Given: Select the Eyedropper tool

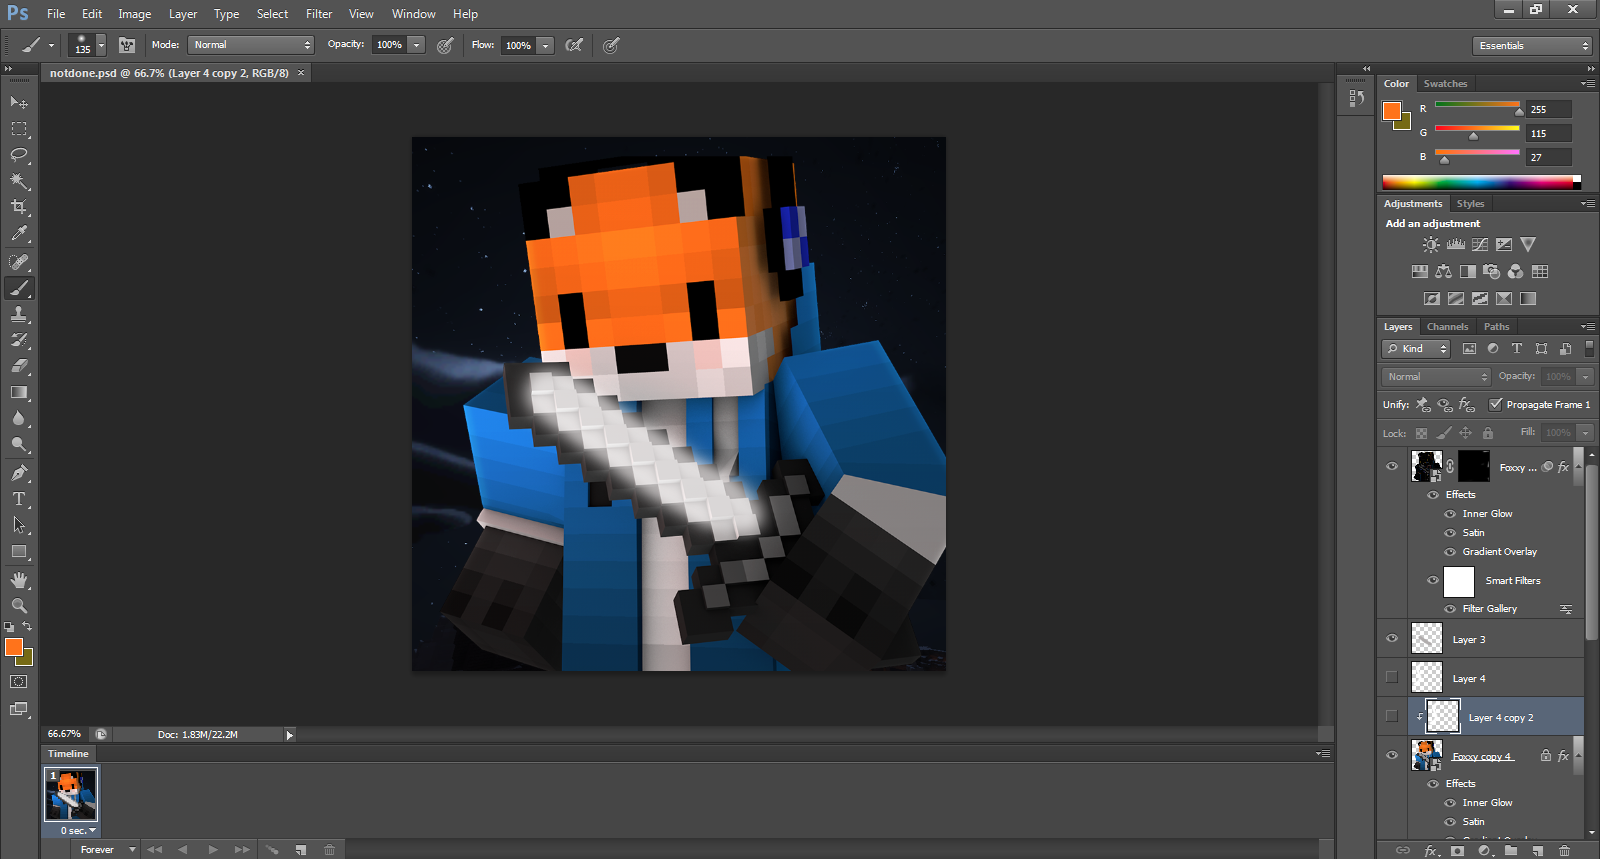Looking at the screenshot, I should pos(19,233).
